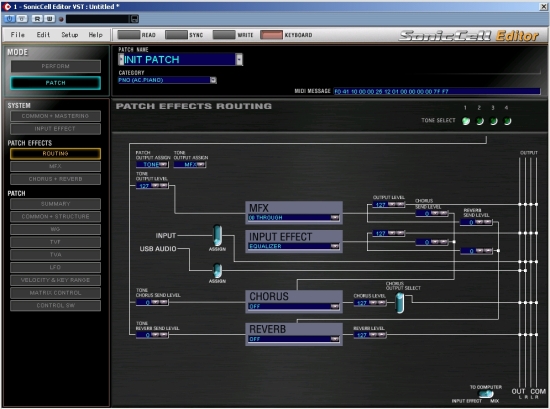Viewport: 550px width, 409px height.
Task: Select tone 3 indicator light
Action: click(494, 121)
